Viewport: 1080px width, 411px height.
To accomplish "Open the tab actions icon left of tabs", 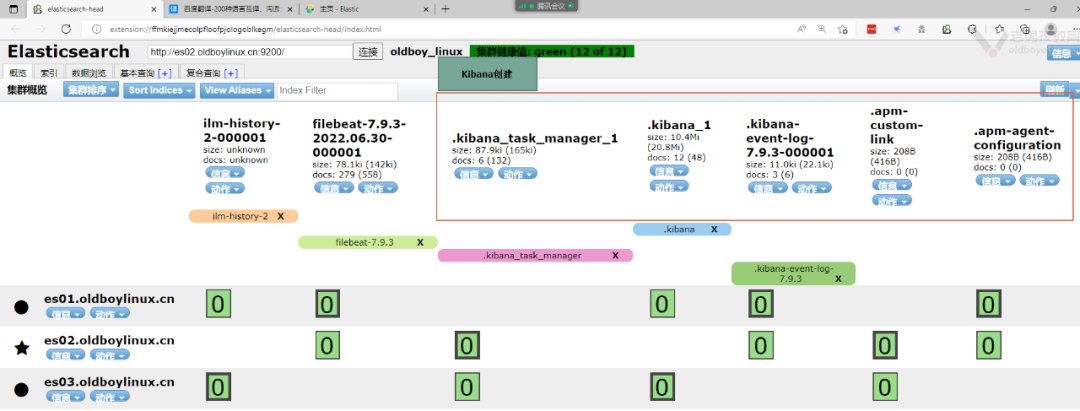I will [15, 9].
